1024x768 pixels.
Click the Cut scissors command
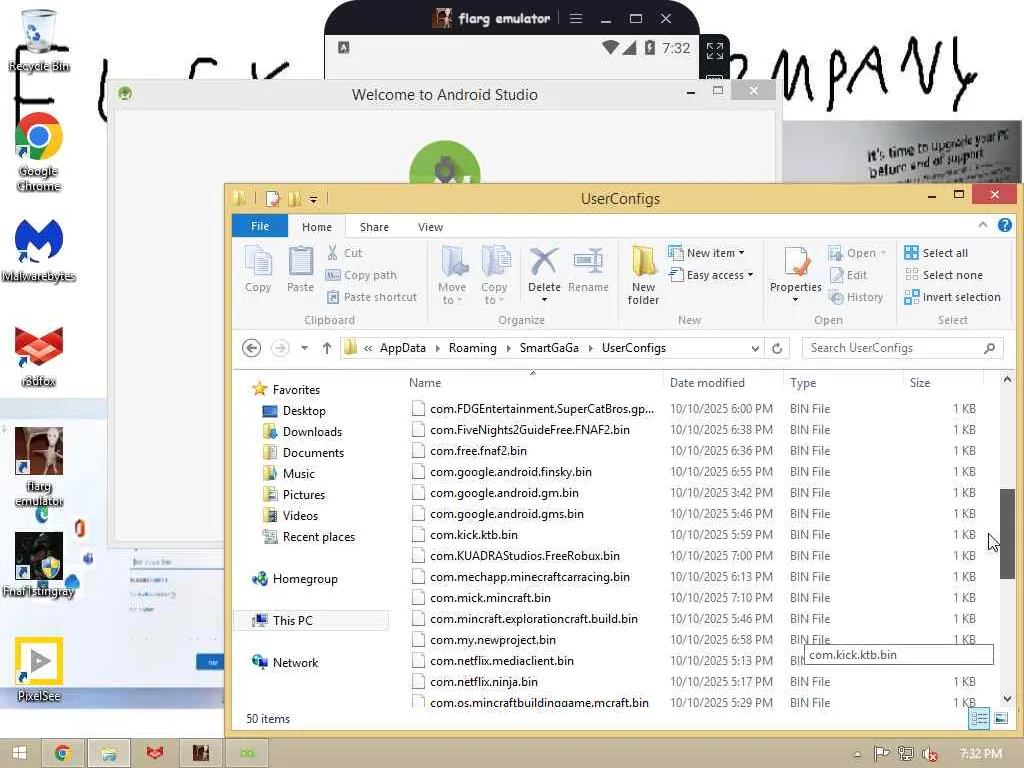[x=344, y=253]
